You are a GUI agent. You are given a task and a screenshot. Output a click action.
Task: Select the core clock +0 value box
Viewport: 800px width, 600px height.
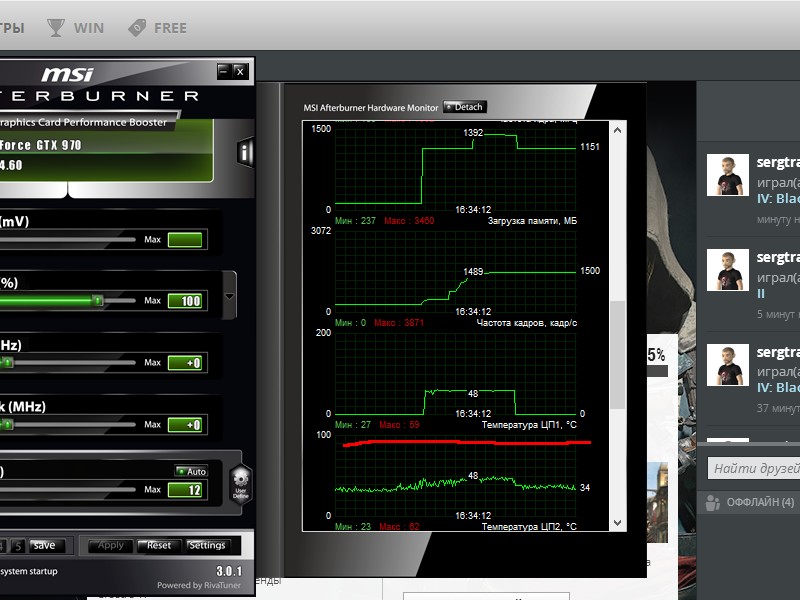[185, 363]
